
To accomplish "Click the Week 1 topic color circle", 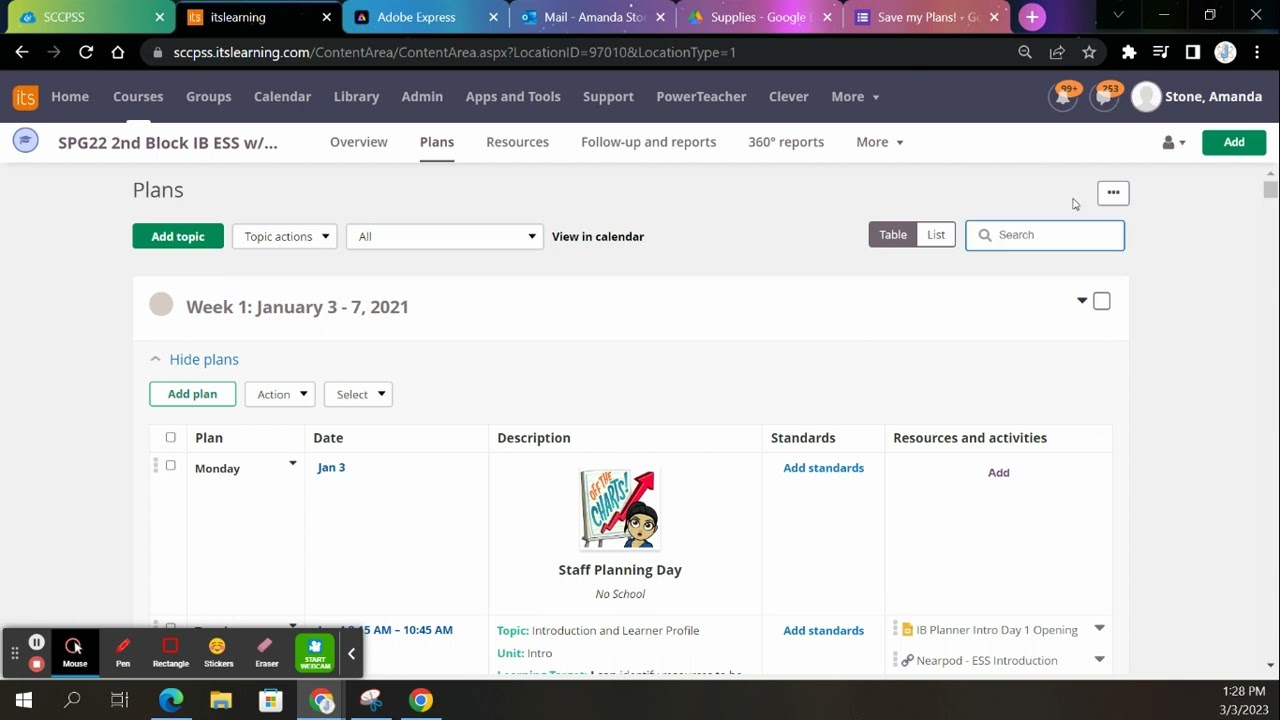I will click(x=161, y=305).
